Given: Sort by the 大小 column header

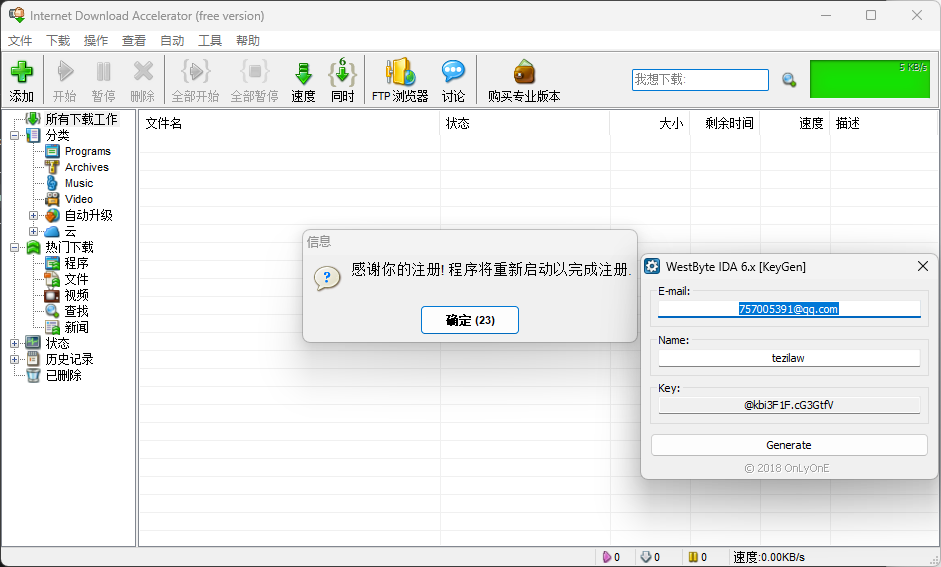Looking at the screenshot, I should pos(650,123).
